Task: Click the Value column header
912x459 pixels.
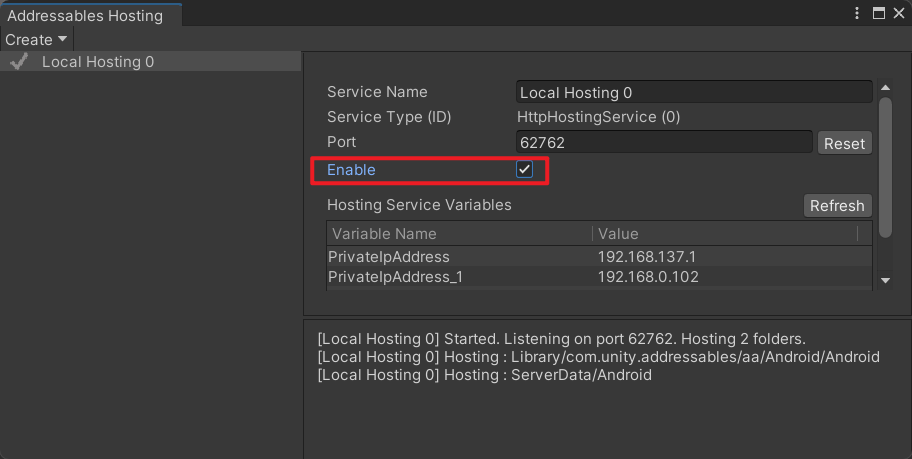Action: 725,234
